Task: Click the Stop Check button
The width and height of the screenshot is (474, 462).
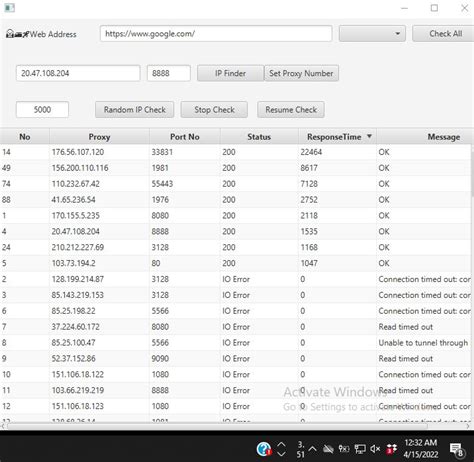Action: pos(214,110)
